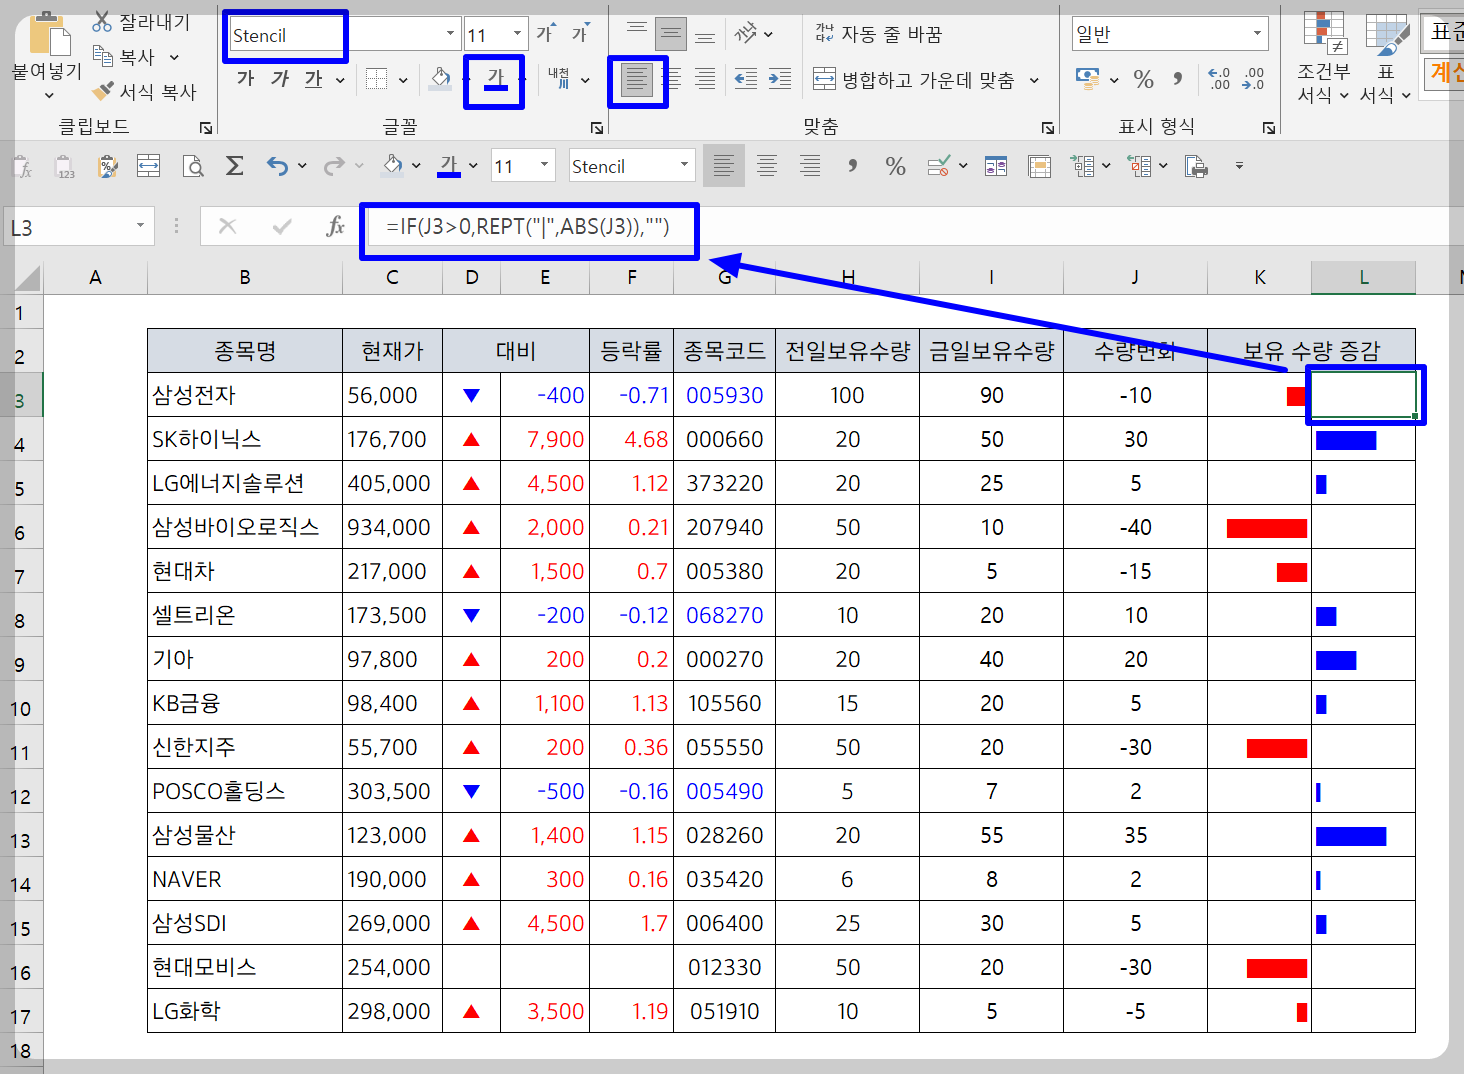Click Merge and Center (병합하고 가운데 맞춤) button
1464x1074 pixels.
[x=914, y=79]
